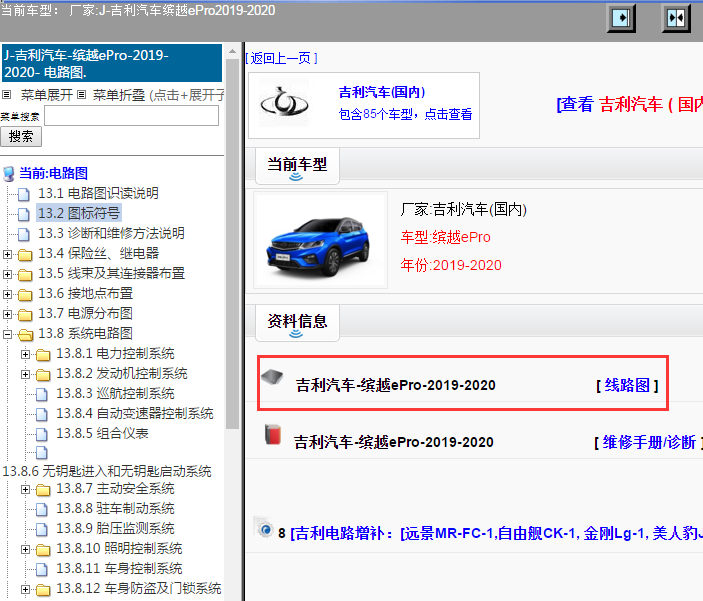This screenshot has height=601, width=703.
Task: Open the 线路图 link
Action: click(x=627, y=385)
